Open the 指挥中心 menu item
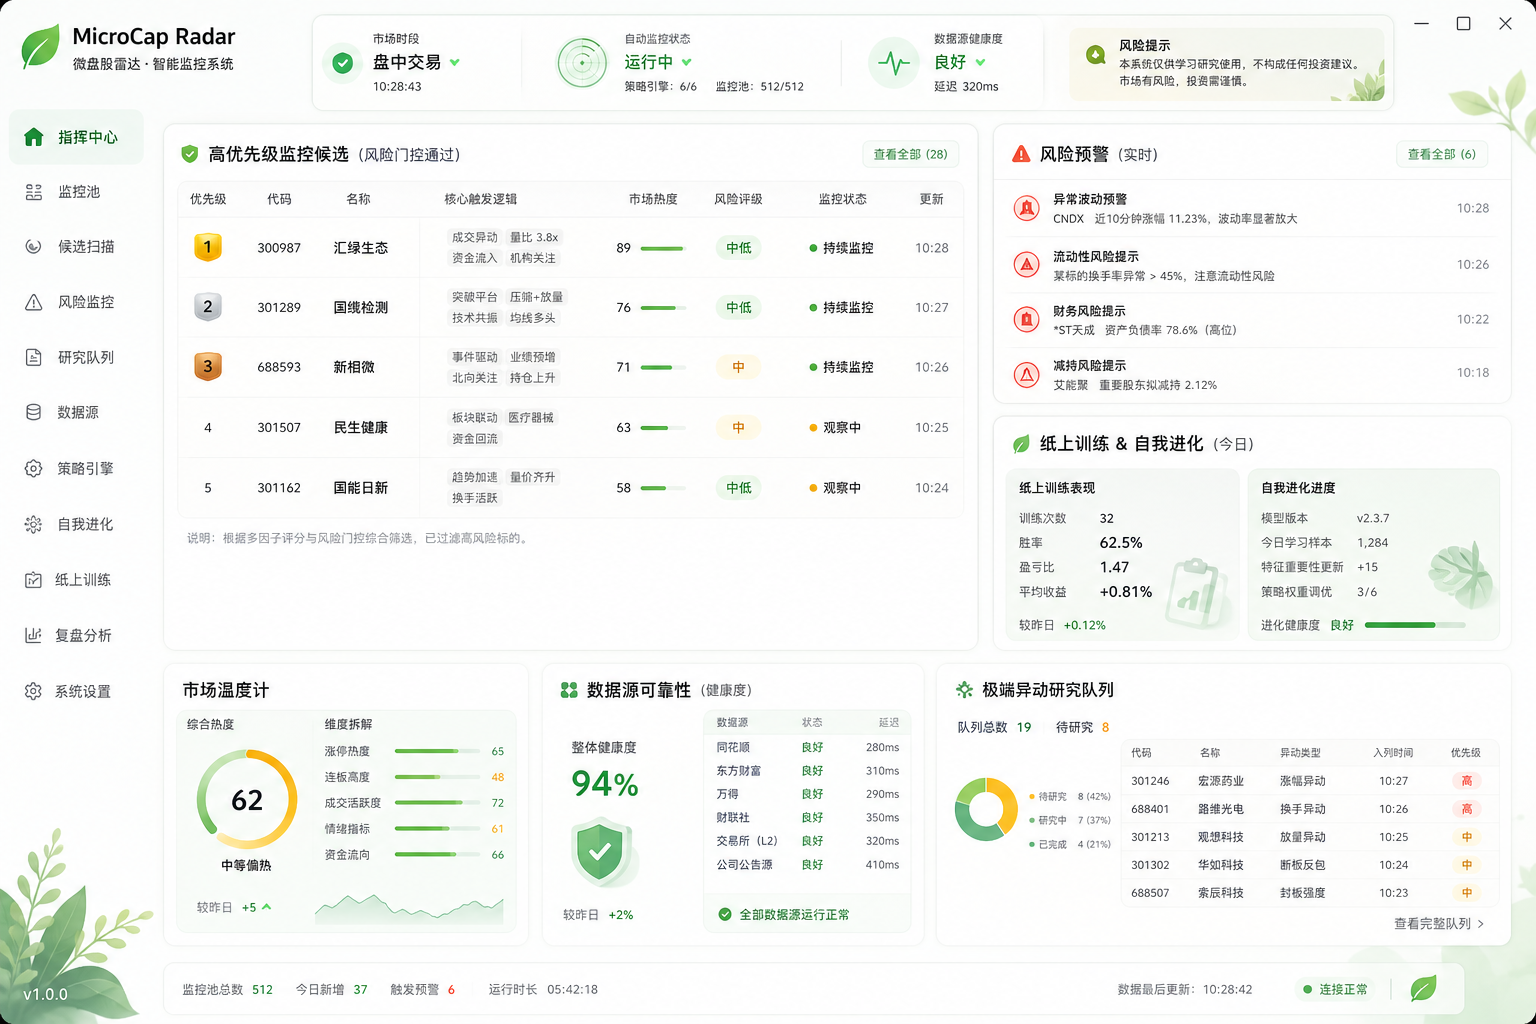This screenshot has width=1536, height=1024. (77, 137)
